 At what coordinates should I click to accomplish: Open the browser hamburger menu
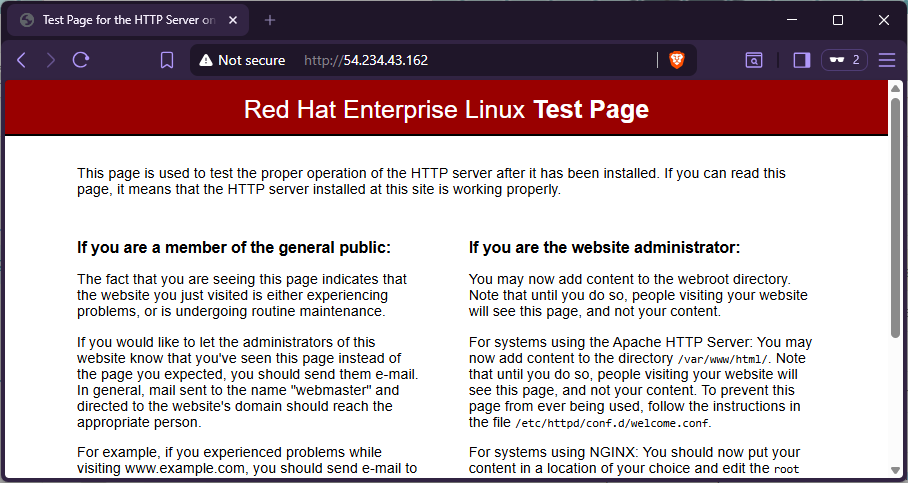pos(887,60)
